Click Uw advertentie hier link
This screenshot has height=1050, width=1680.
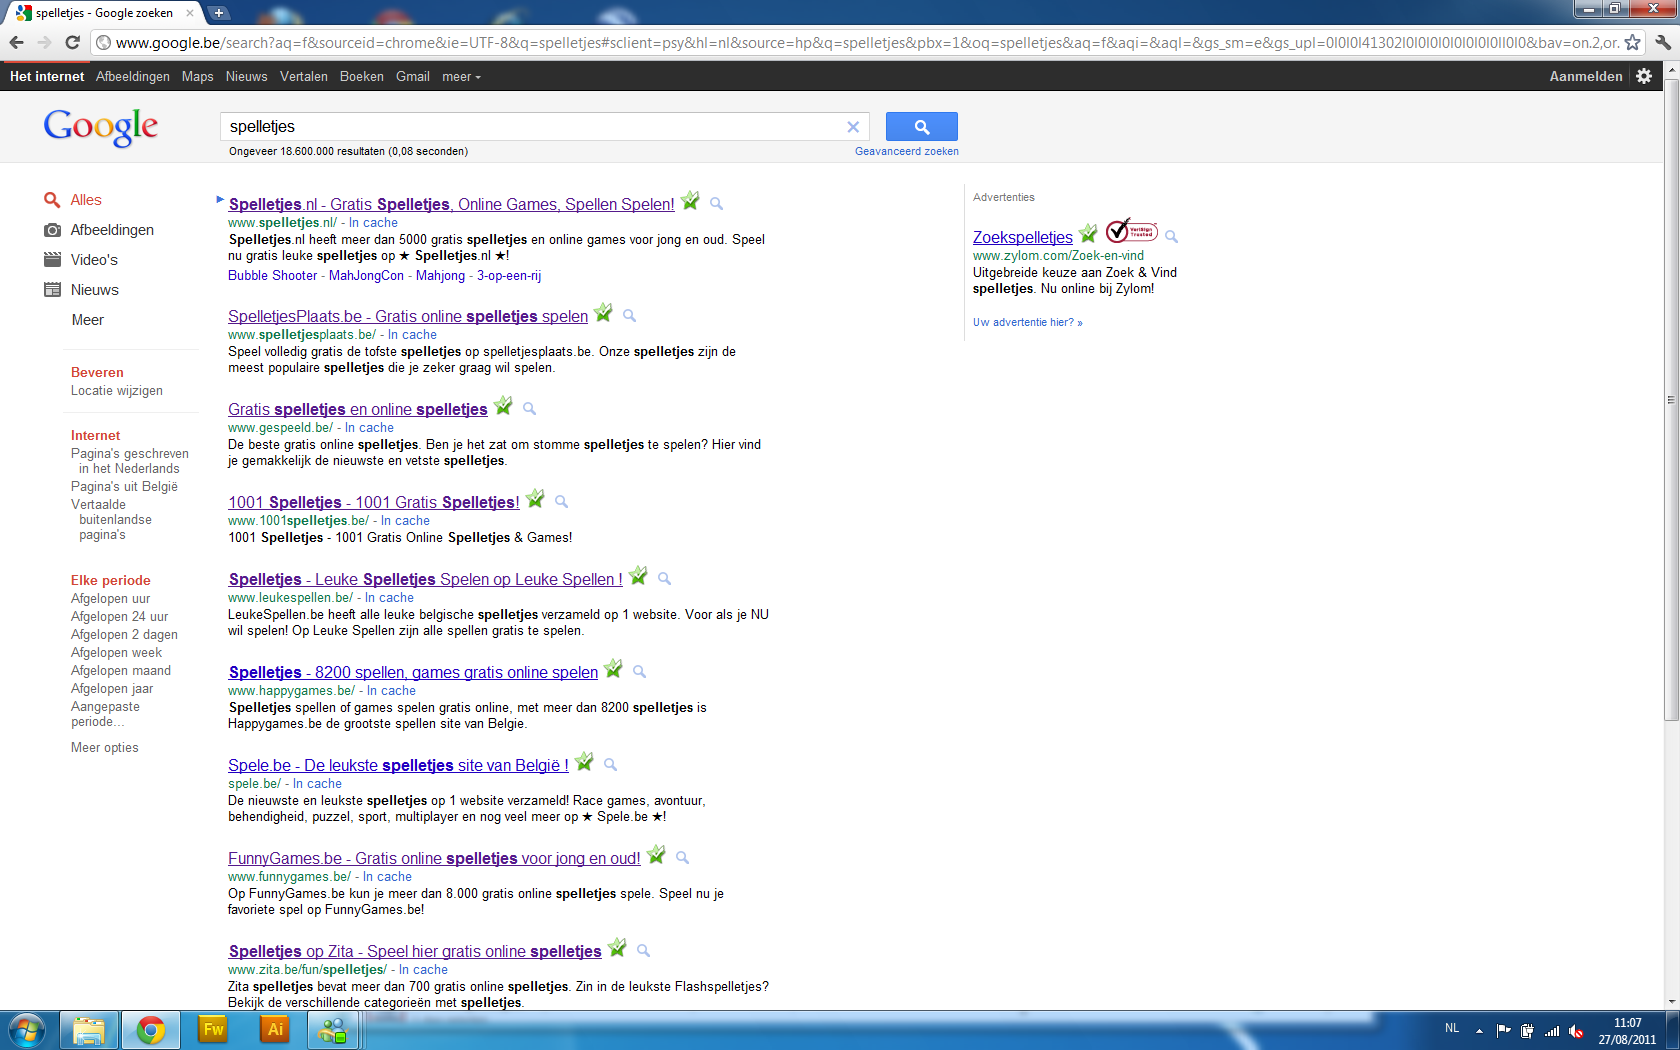(x=1028, y=322)
